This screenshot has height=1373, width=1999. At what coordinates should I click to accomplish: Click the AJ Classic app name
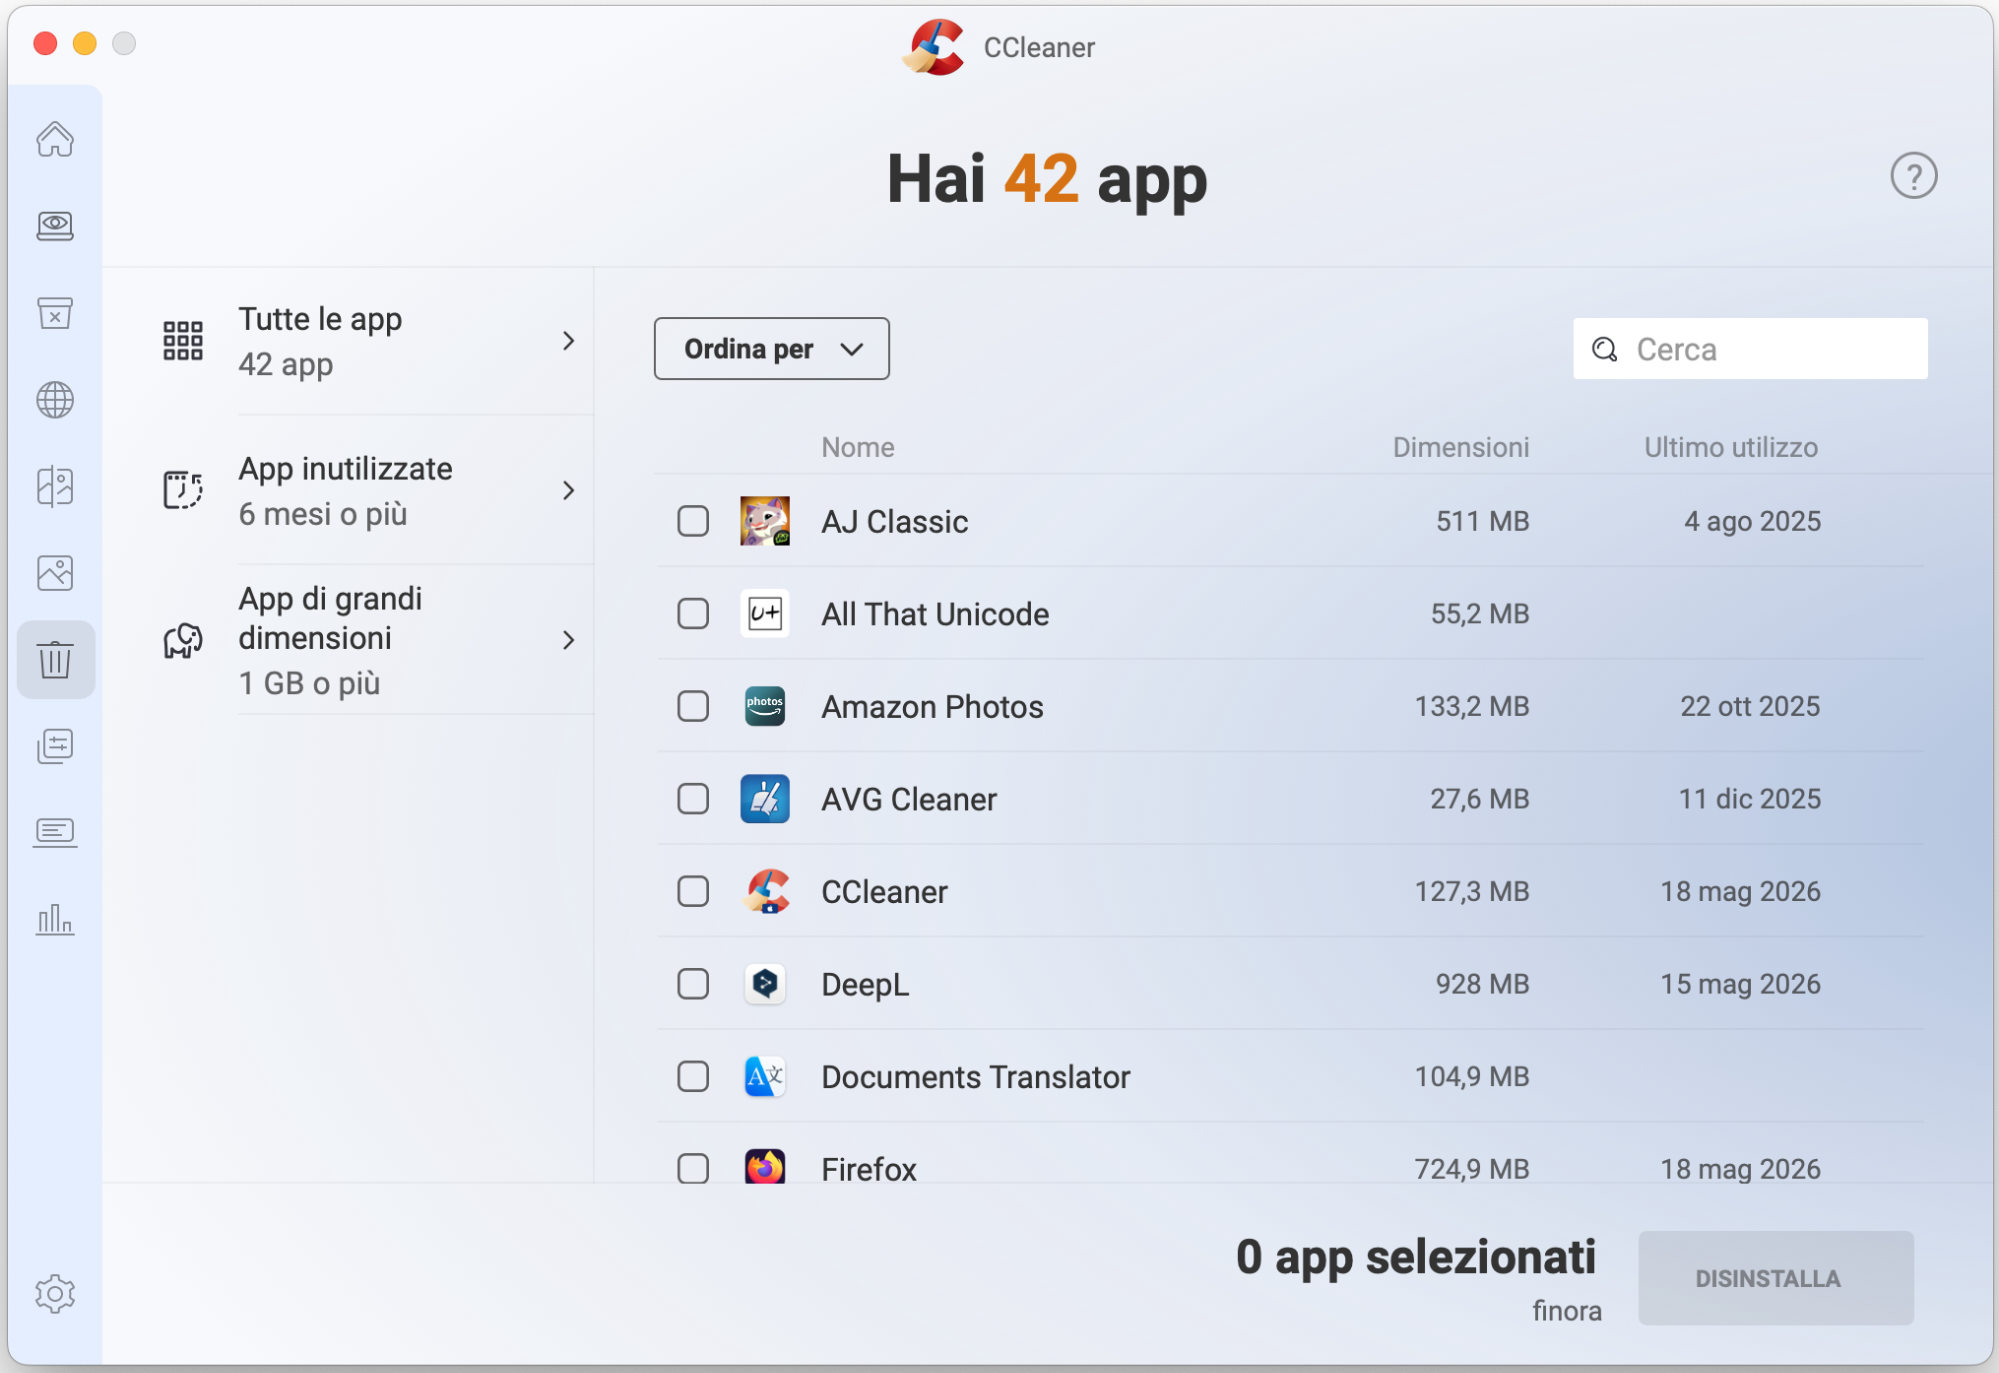click(x=895, y=522)
